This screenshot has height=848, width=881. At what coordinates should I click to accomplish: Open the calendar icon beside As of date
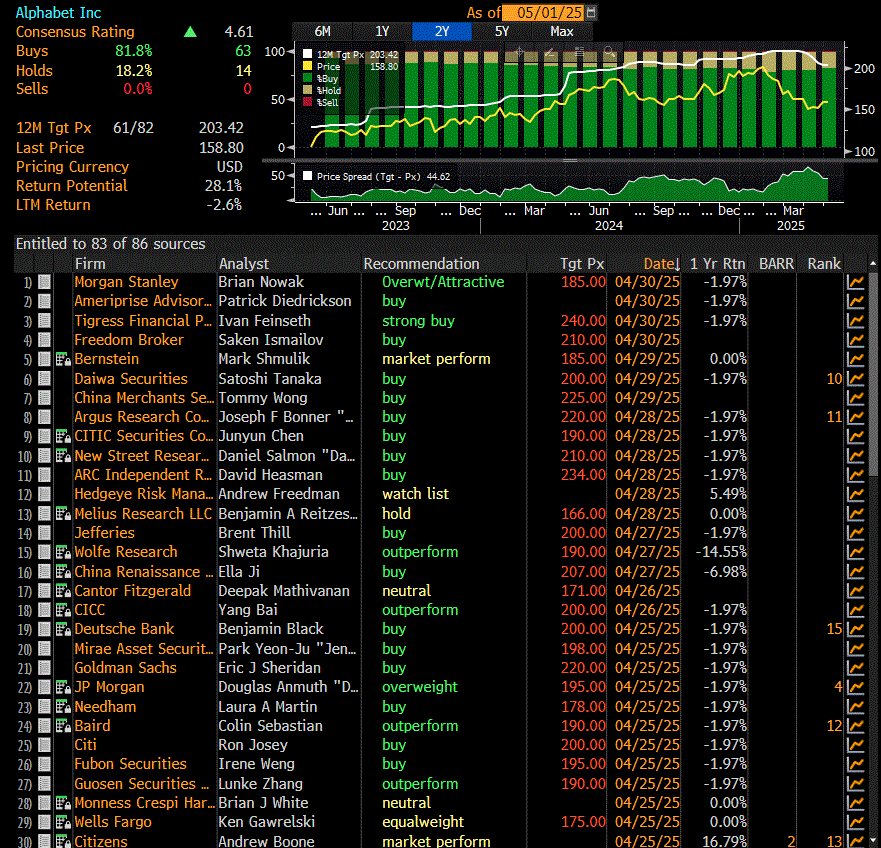[591, 13]
